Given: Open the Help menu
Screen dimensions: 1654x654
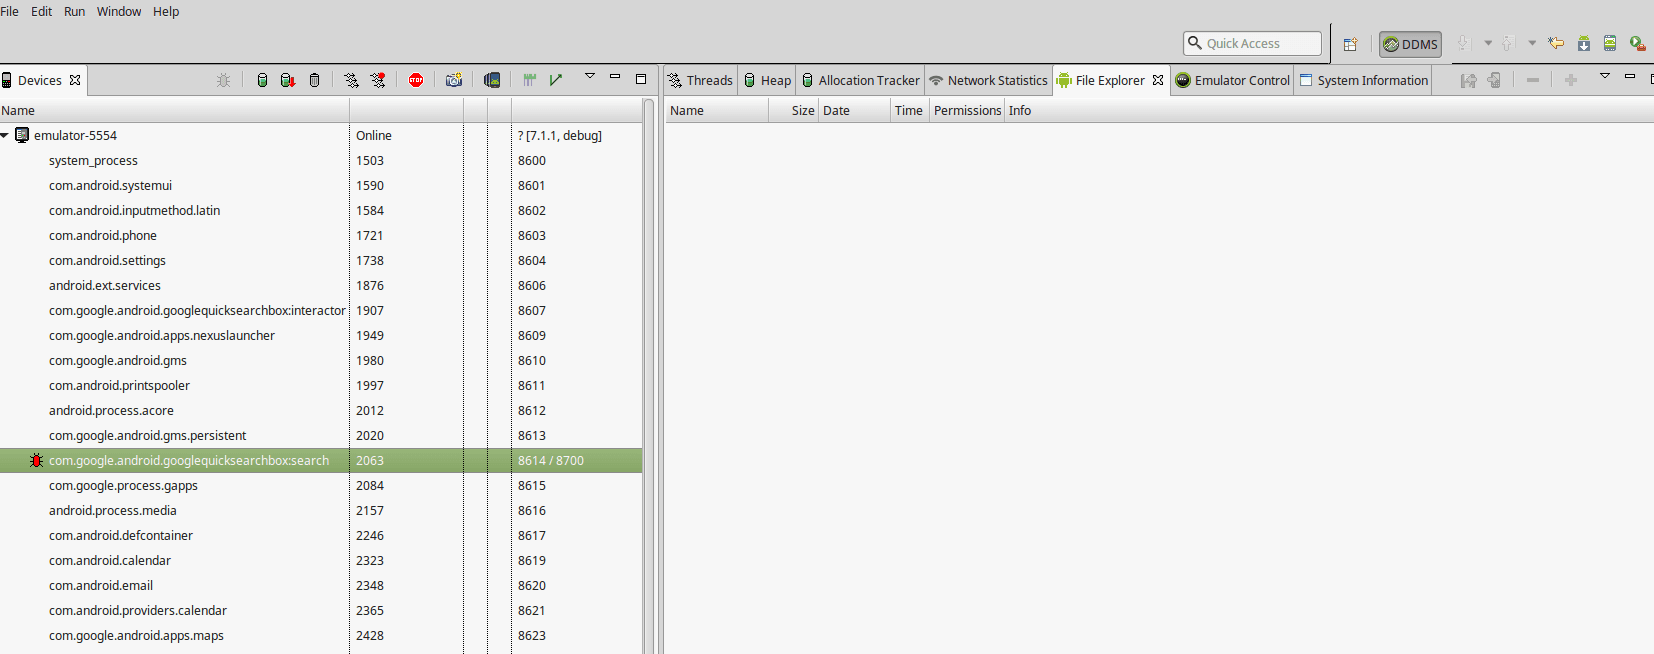Looking at the screenshot, I should 166,11.
